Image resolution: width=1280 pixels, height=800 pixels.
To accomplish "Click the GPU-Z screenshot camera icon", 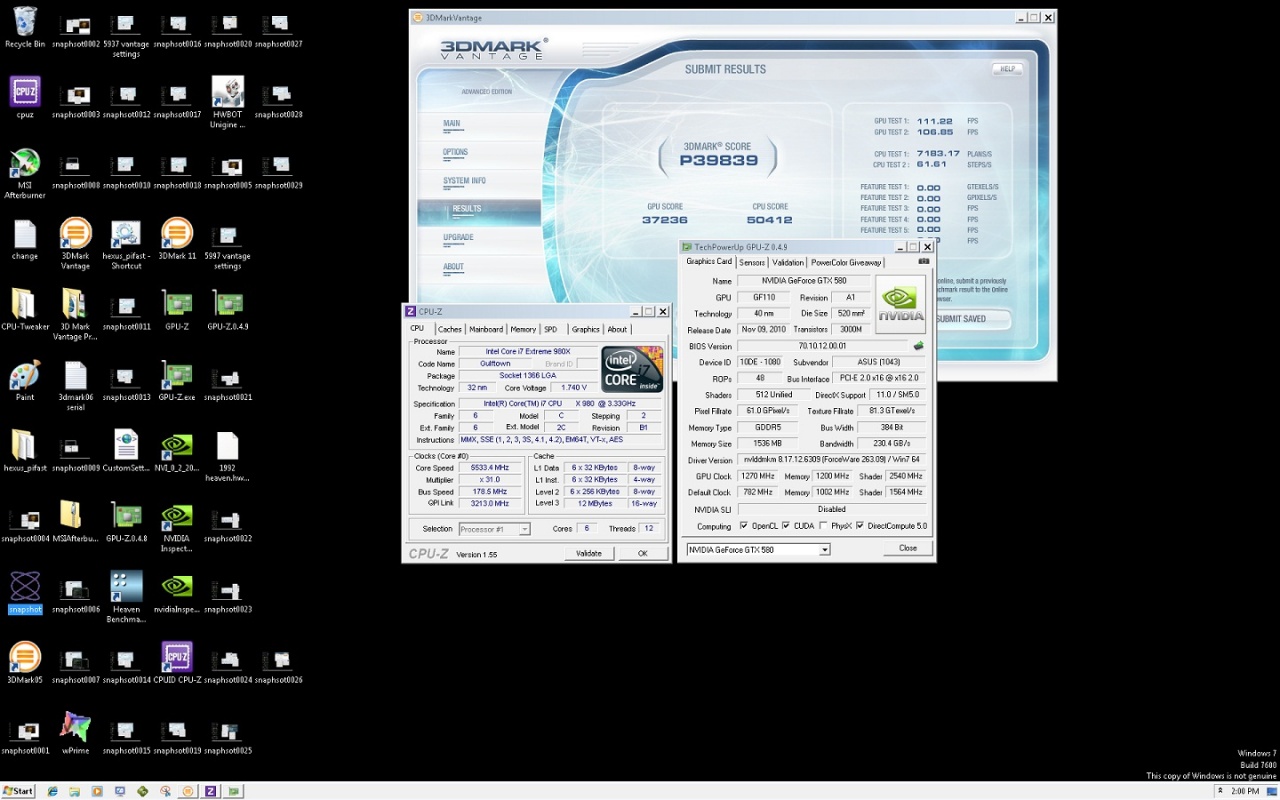I will click(x=923, y=262).
